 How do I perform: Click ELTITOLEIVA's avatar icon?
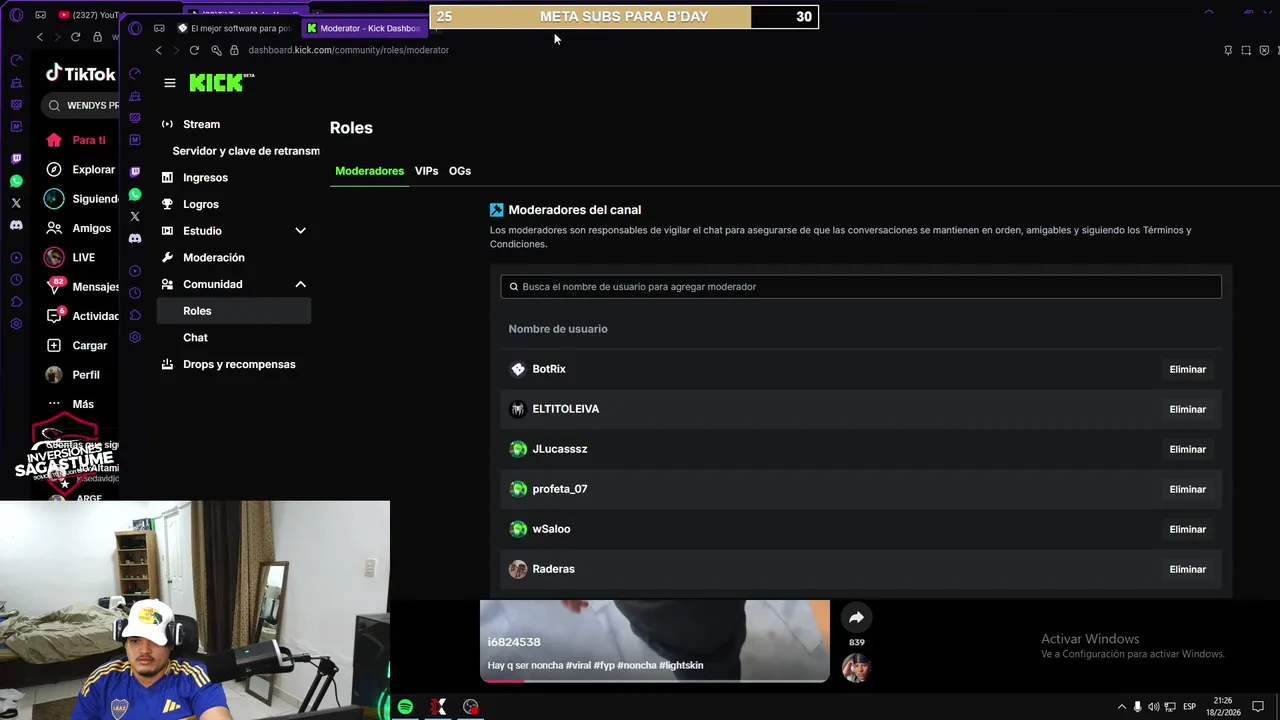pyautogui.click(x=518, y=409)
